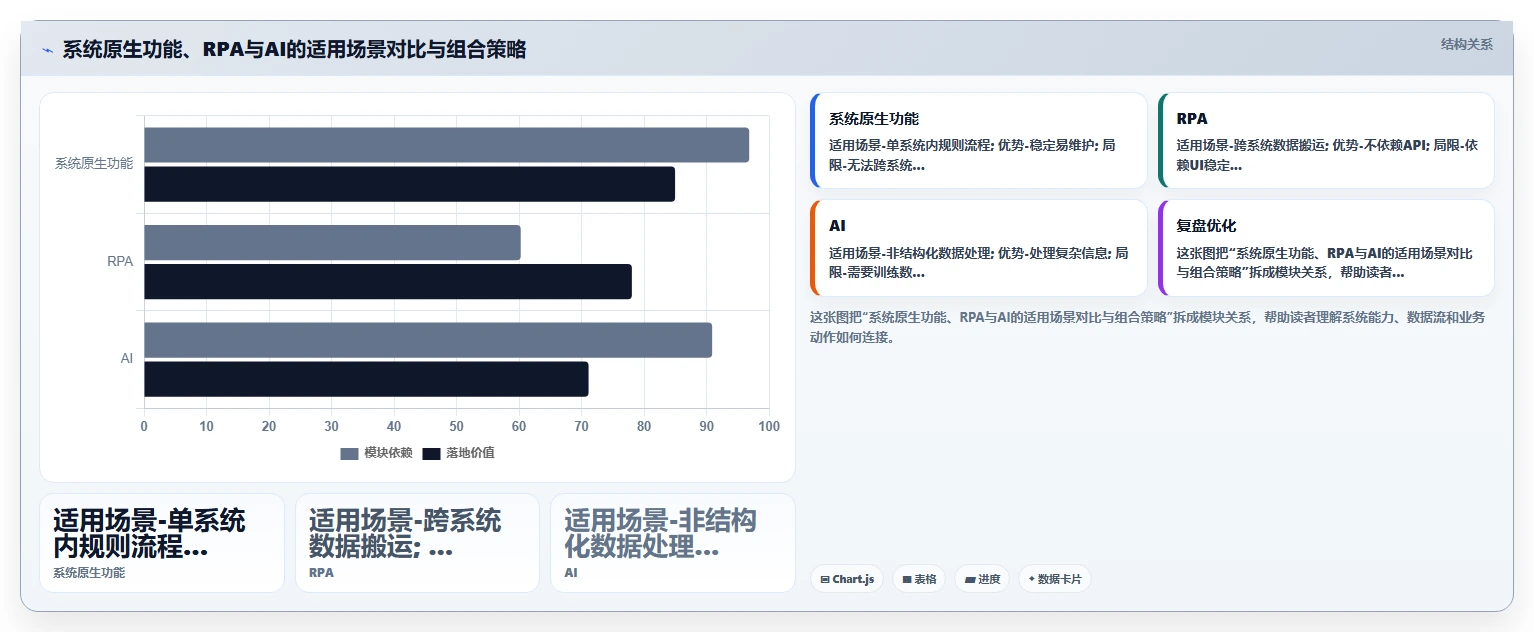This screenshot has height=632, width=1534.
Task: Click the dark 落地价值 bar for AI
Action: [366, 379]
